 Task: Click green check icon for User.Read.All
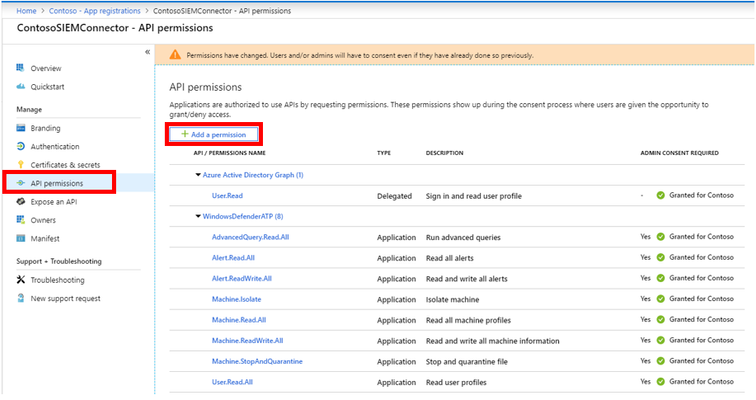(661, 382)
